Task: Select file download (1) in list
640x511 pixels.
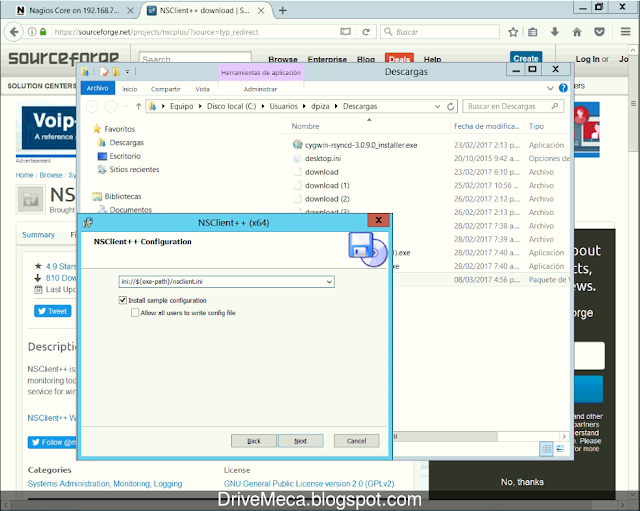Action: (x=327, y=185)
